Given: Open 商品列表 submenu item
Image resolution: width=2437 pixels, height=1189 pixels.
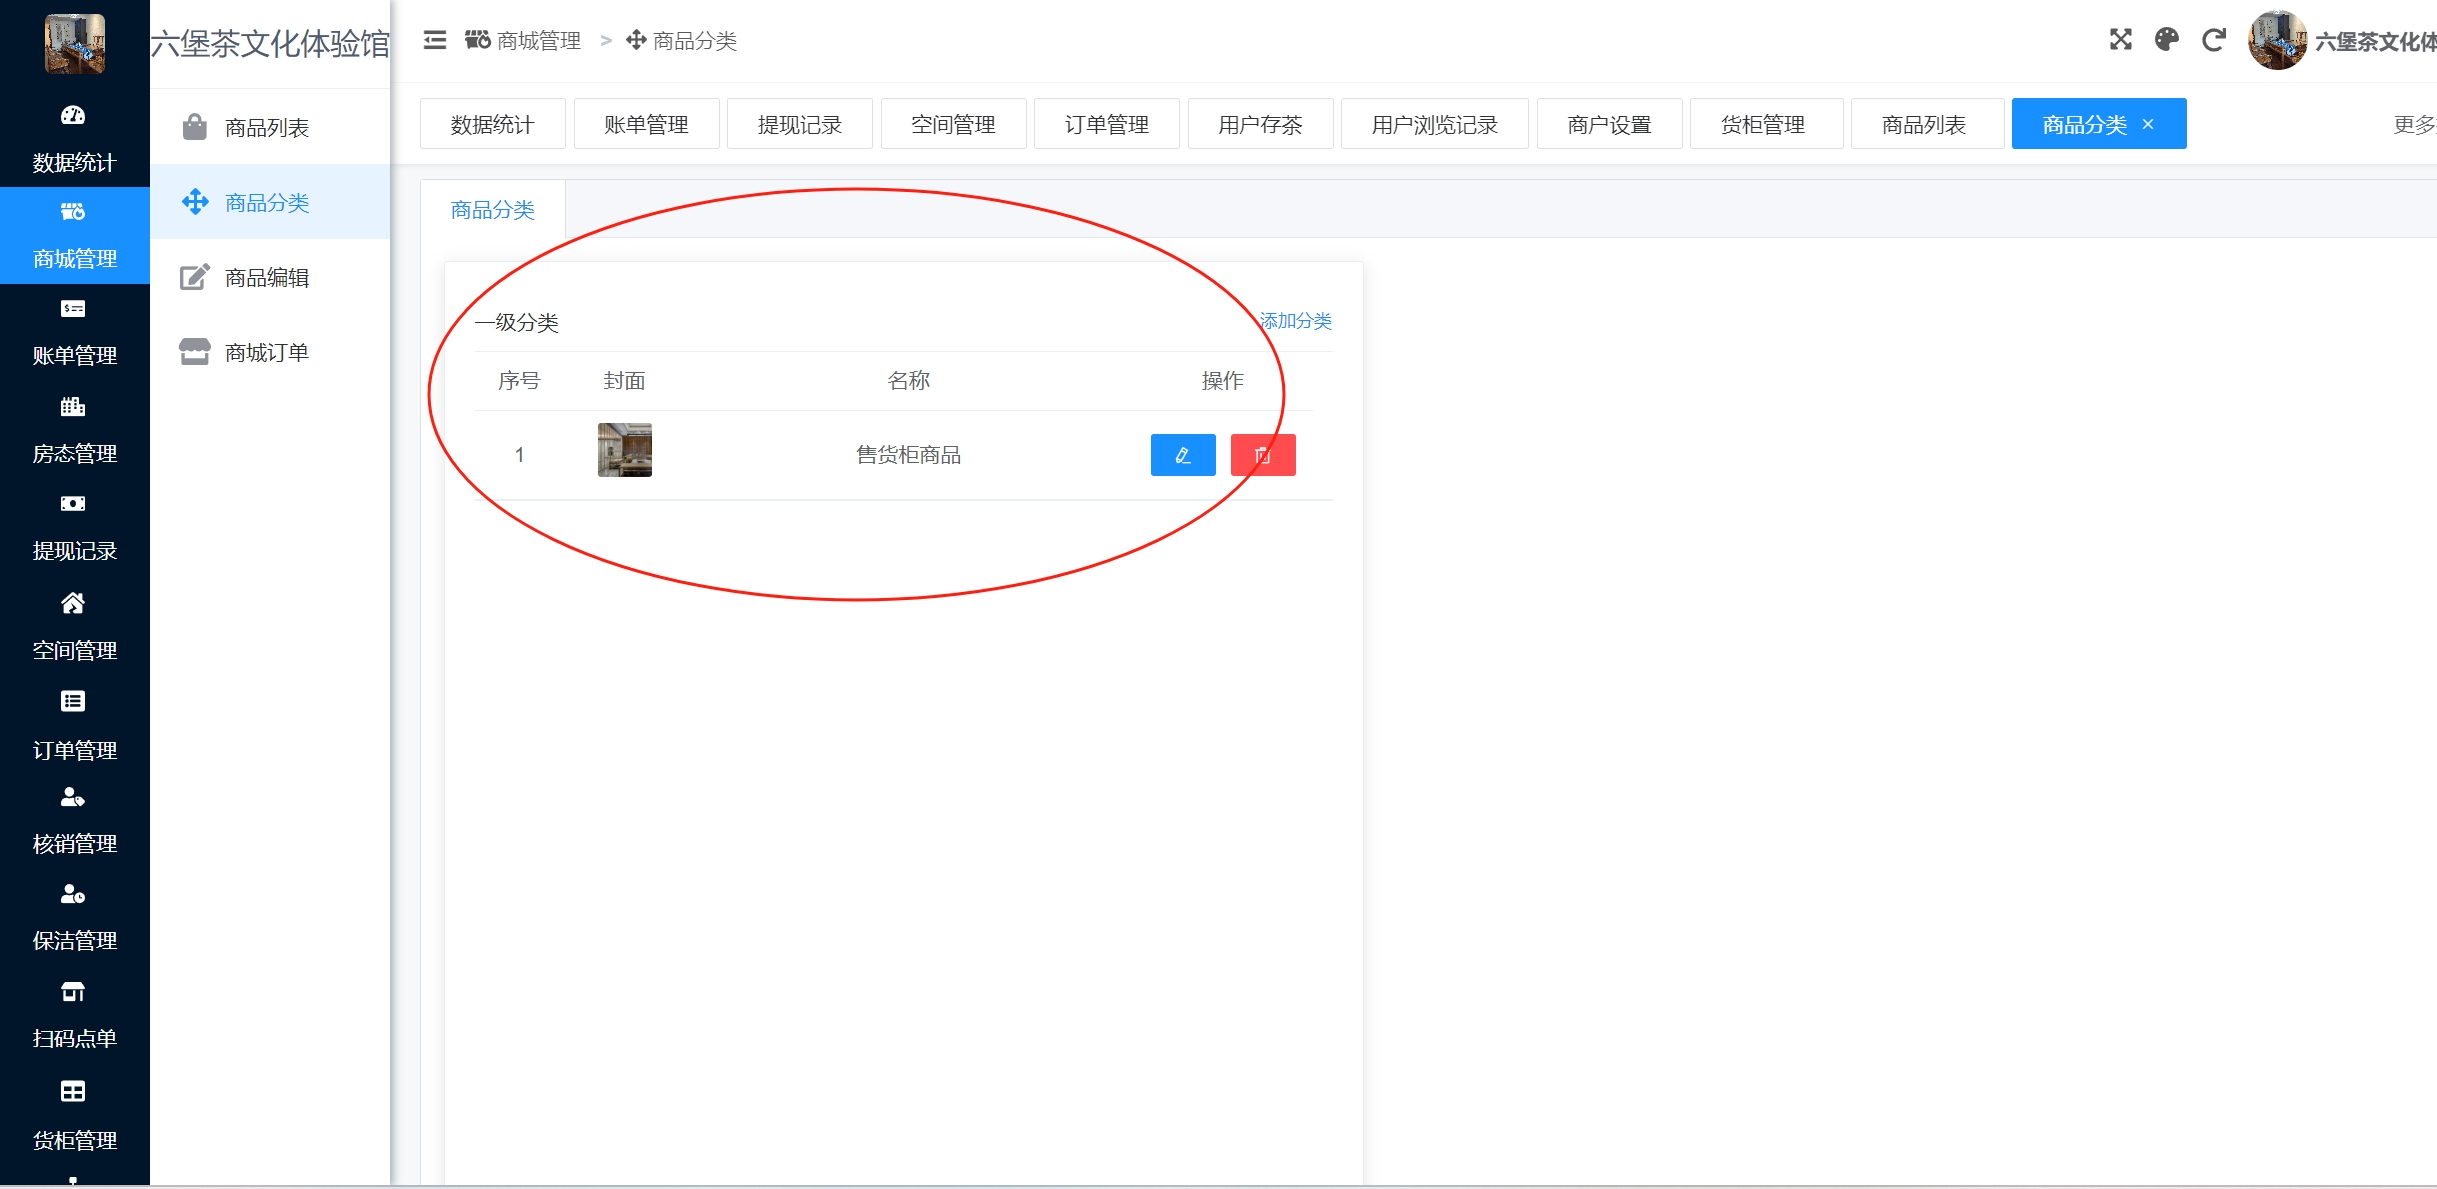Looking at the screenshot, I should pos(266,128).
